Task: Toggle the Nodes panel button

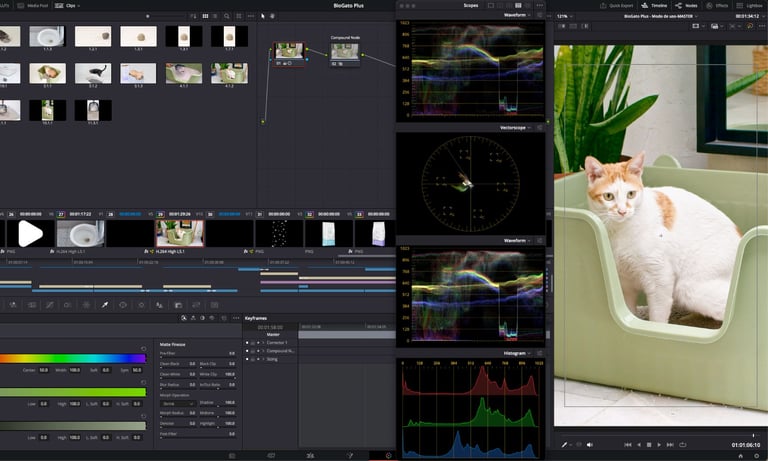Action: (686, 6)
